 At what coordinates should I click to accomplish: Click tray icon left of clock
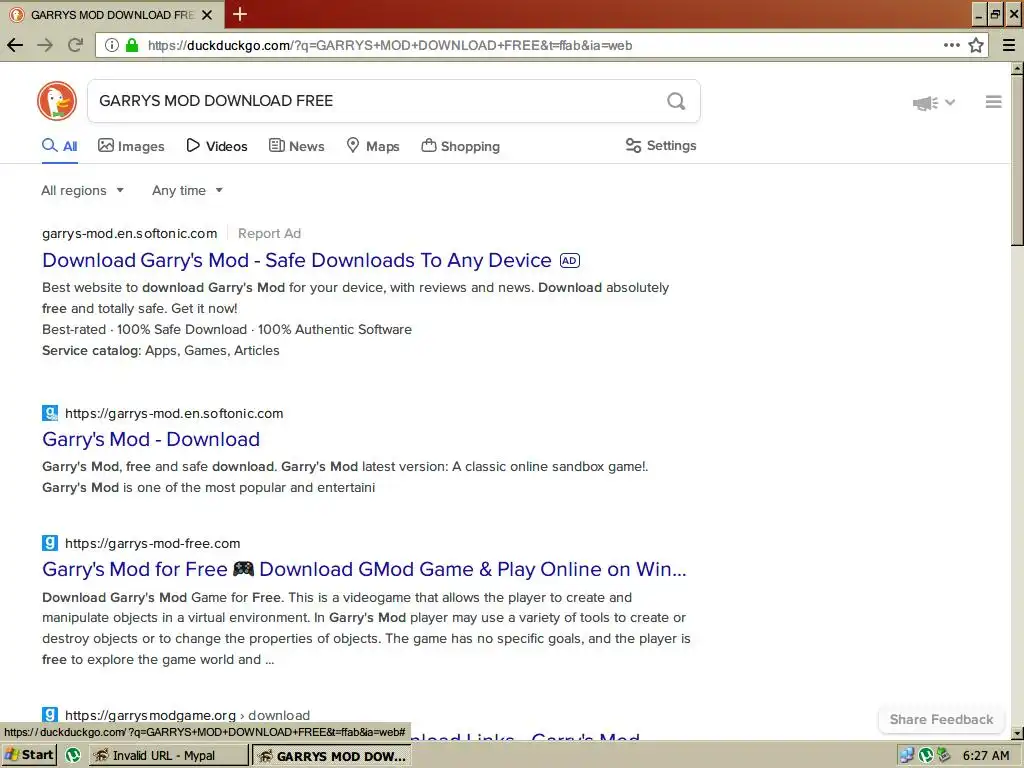[943, 756]
